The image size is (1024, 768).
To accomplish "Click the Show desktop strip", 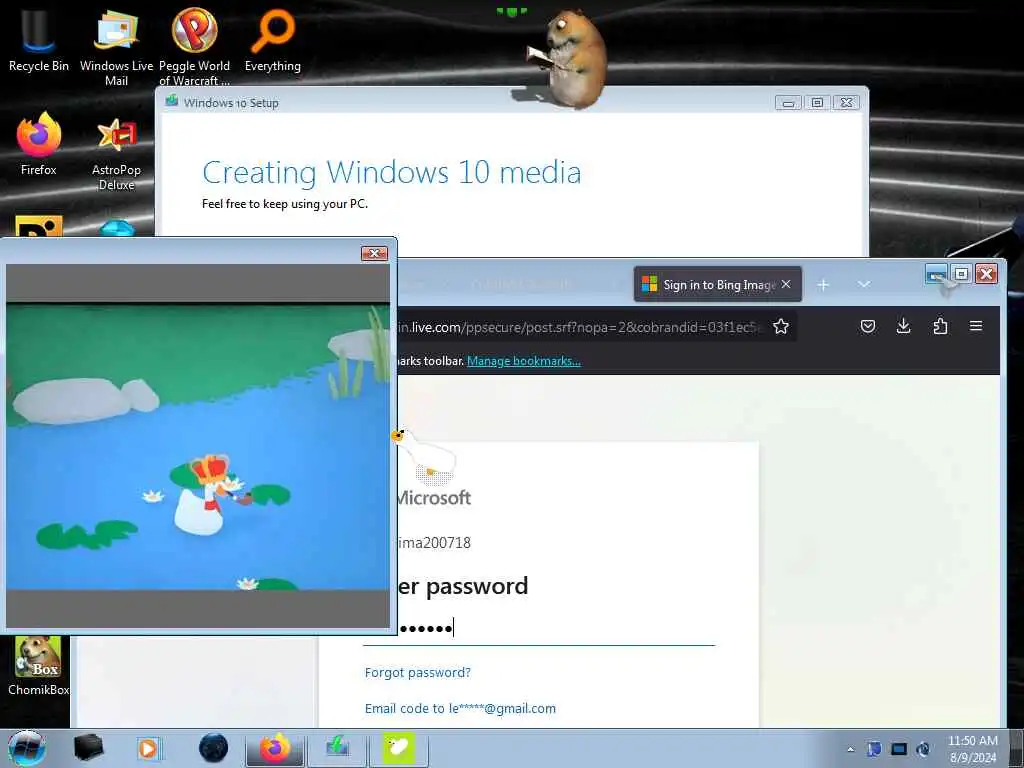I will pos(1017,748).
